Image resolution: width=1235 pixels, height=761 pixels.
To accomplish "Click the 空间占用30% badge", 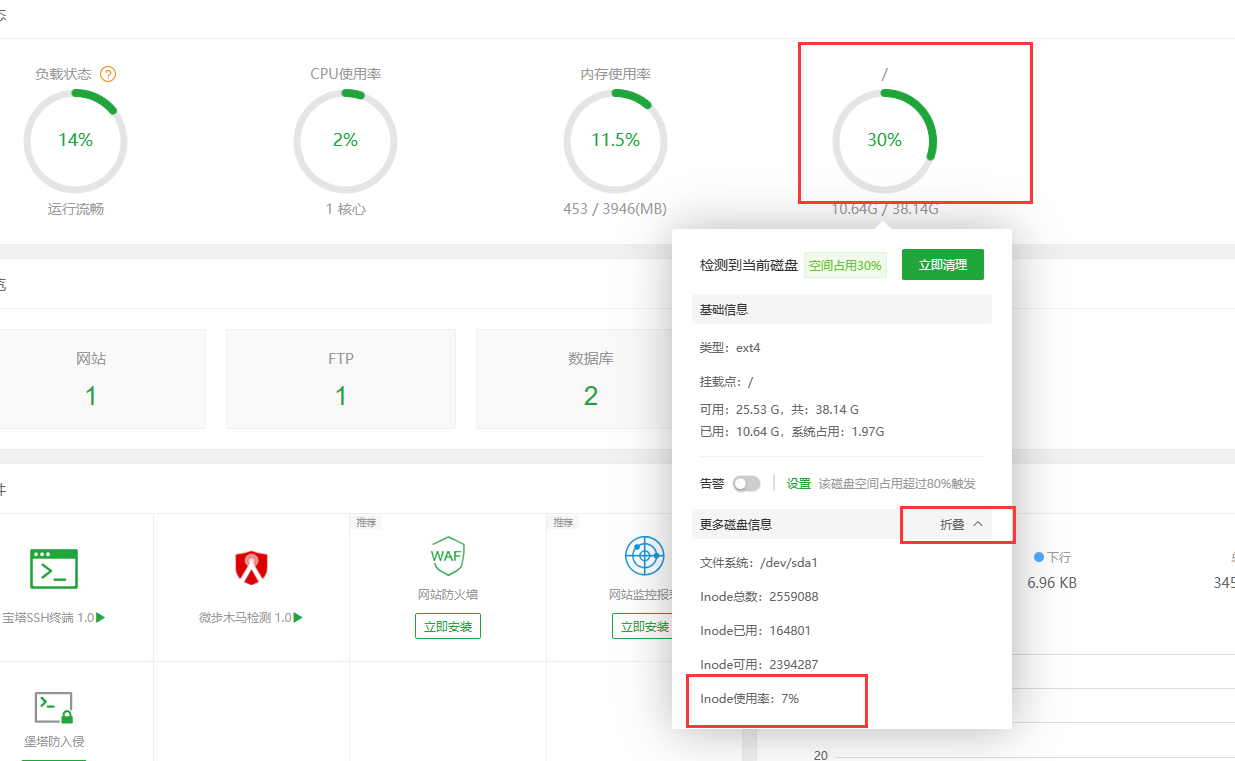I will (845, 265).
